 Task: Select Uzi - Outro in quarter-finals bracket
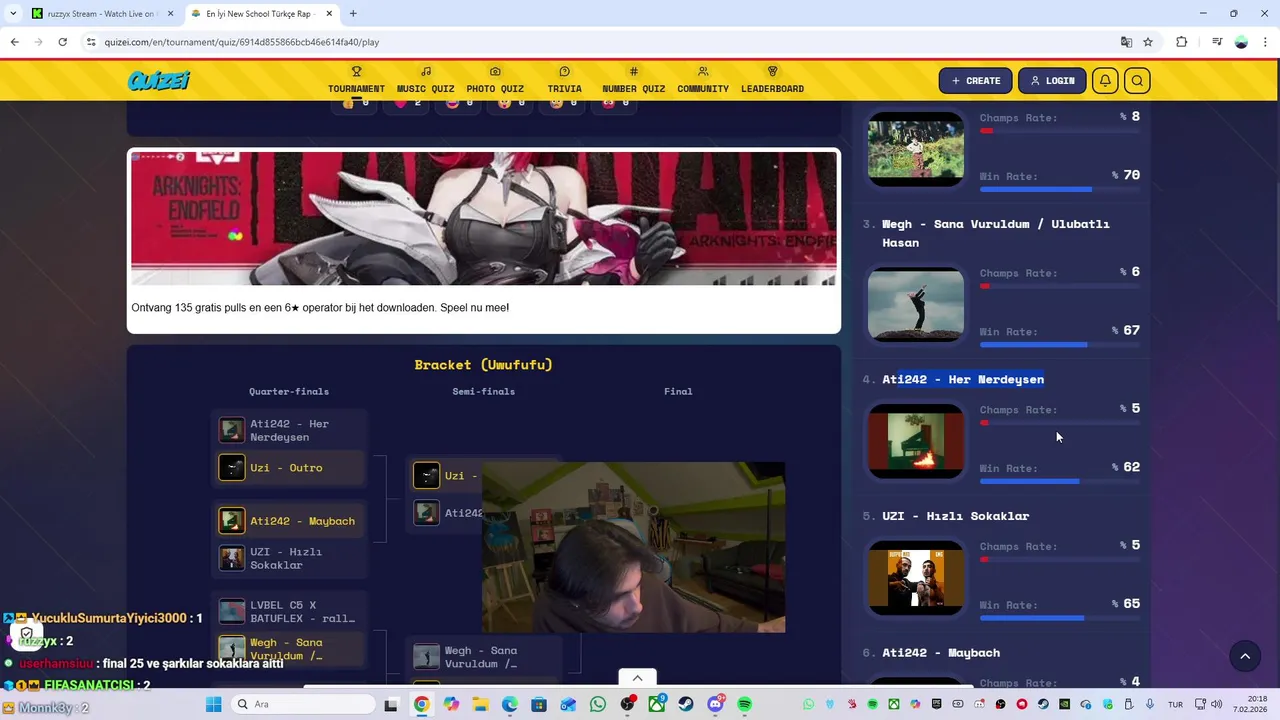[290, 468]
